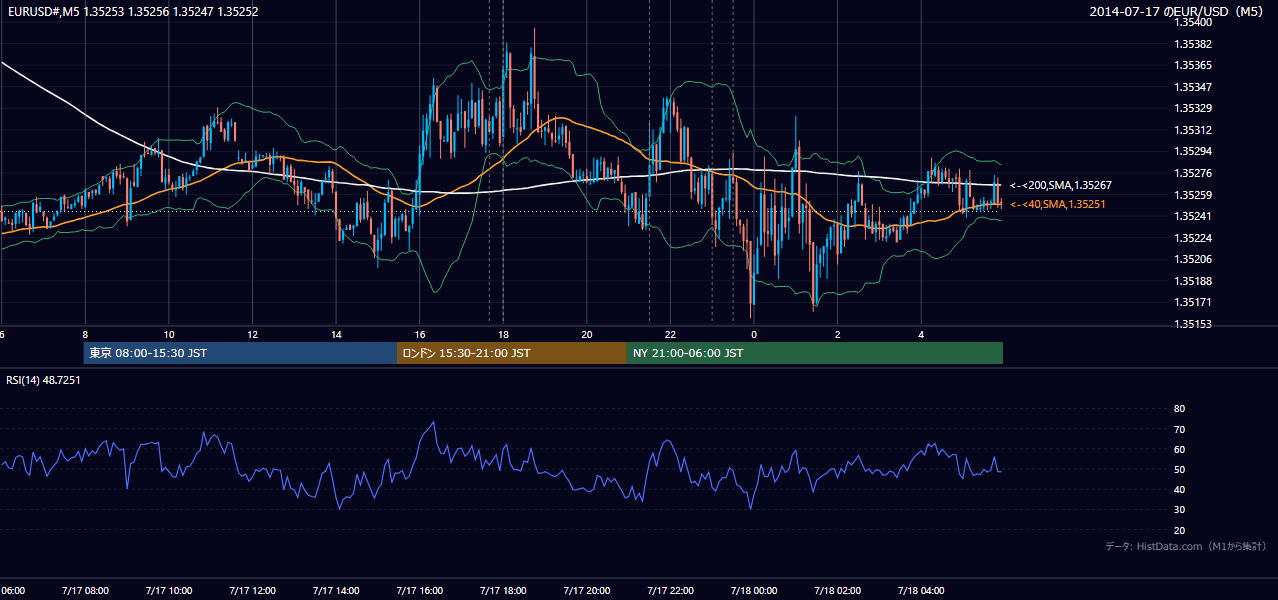
Task: Click hour marker 10 below the price chart
Action: coord(169,335)
